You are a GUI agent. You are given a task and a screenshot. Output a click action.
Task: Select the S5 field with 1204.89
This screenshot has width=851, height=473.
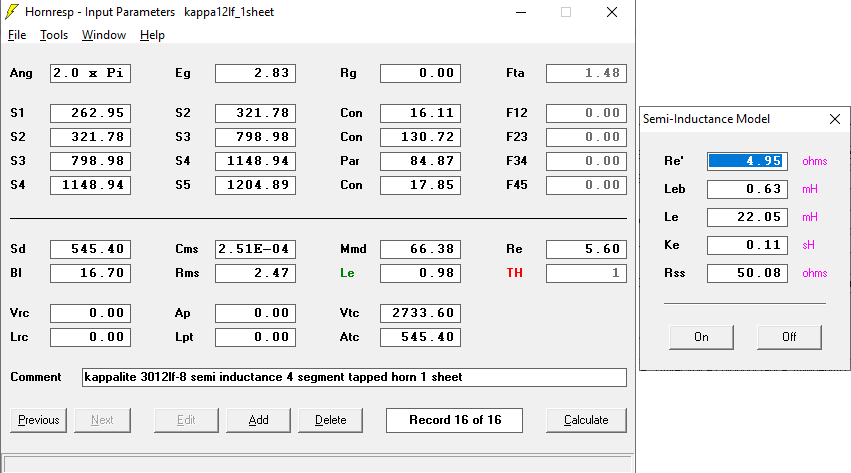(x=255, y=185)
